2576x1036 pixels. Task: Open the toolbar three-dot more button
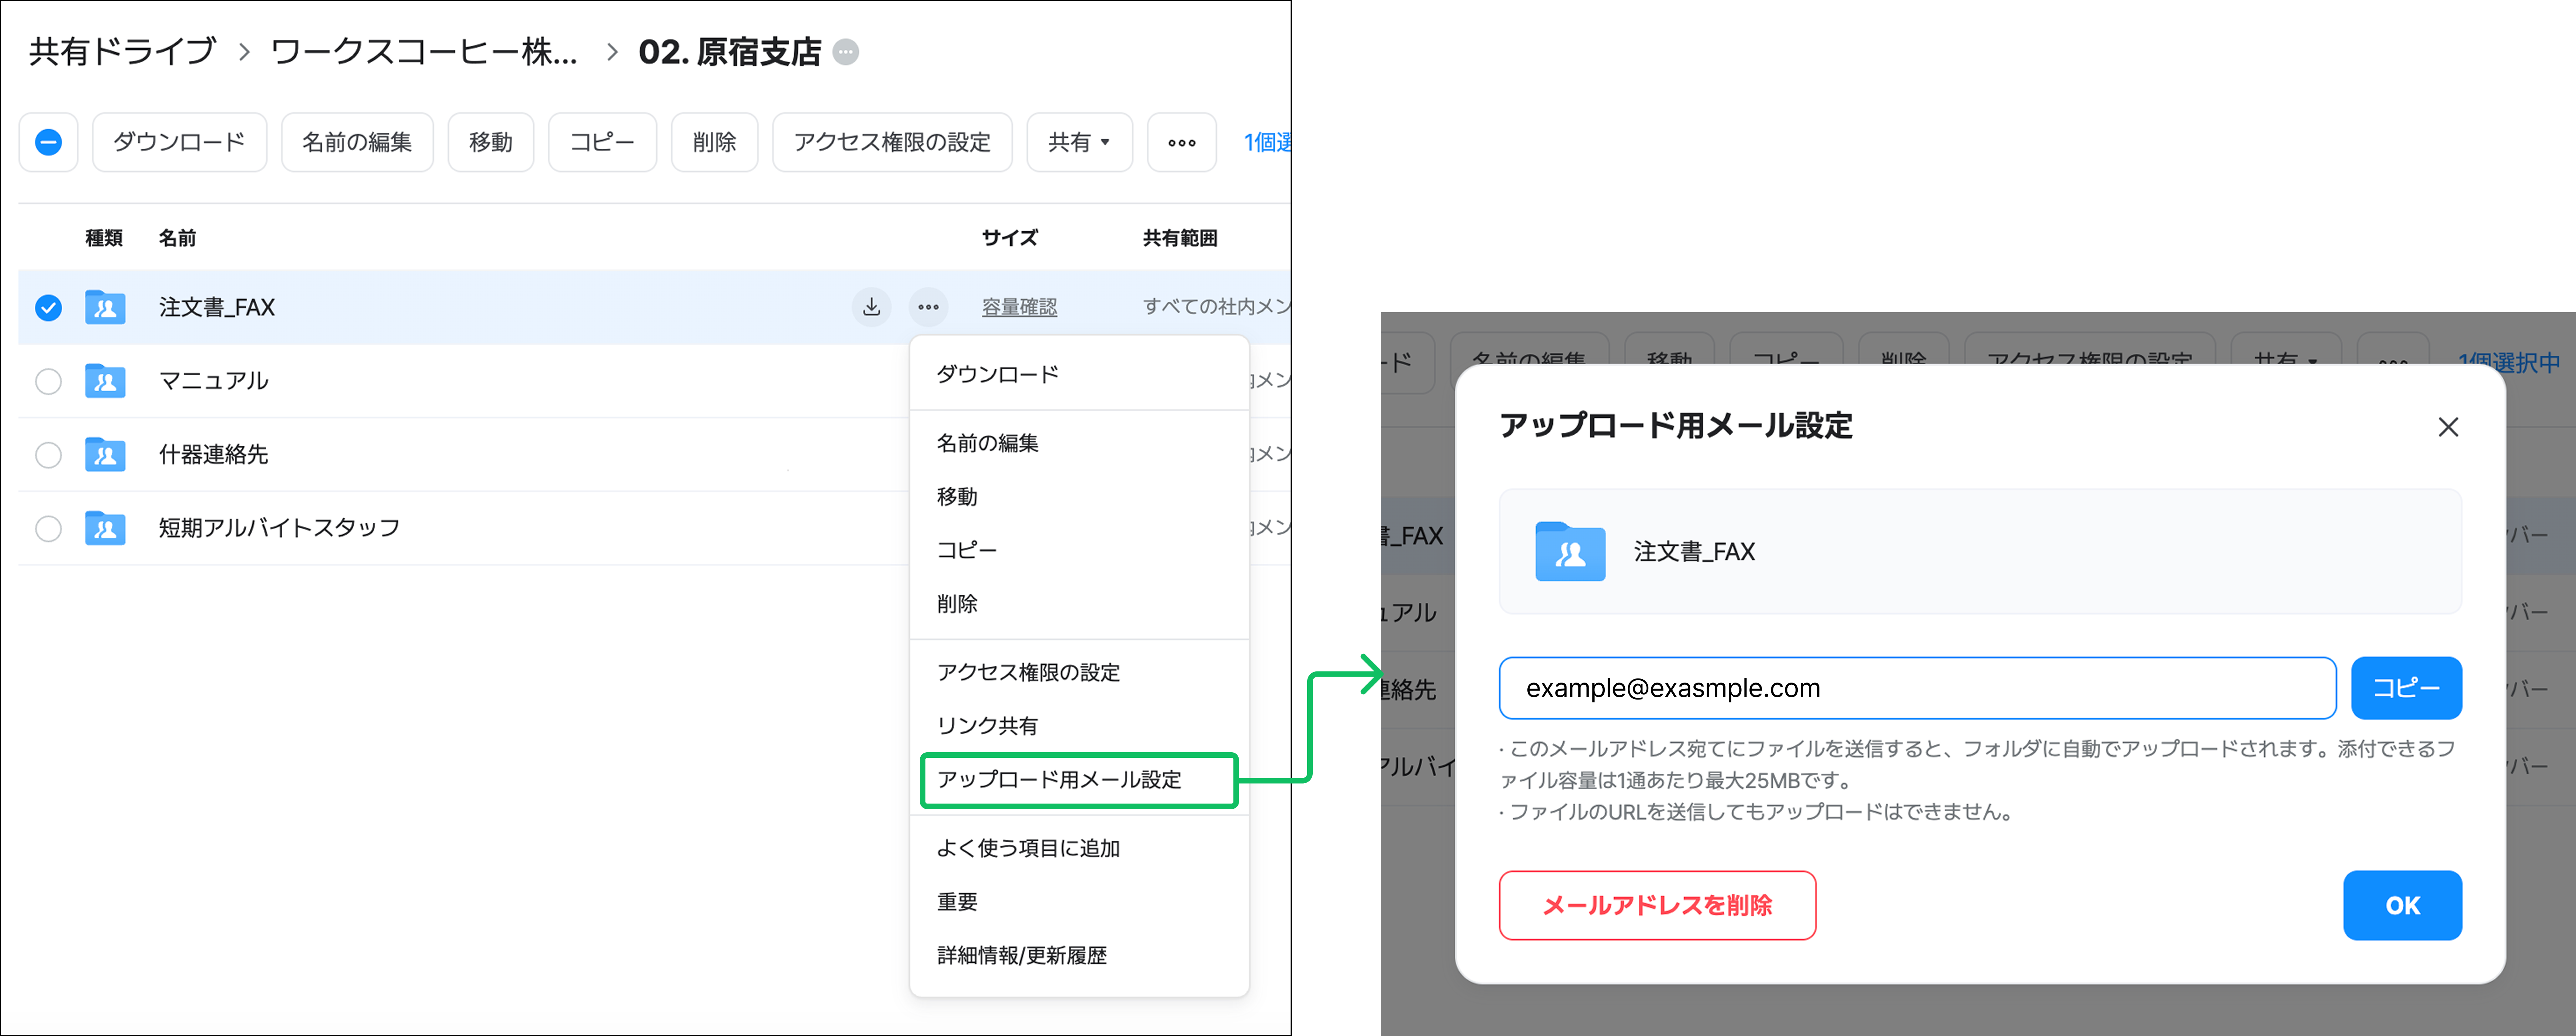tap(1181, 142)
